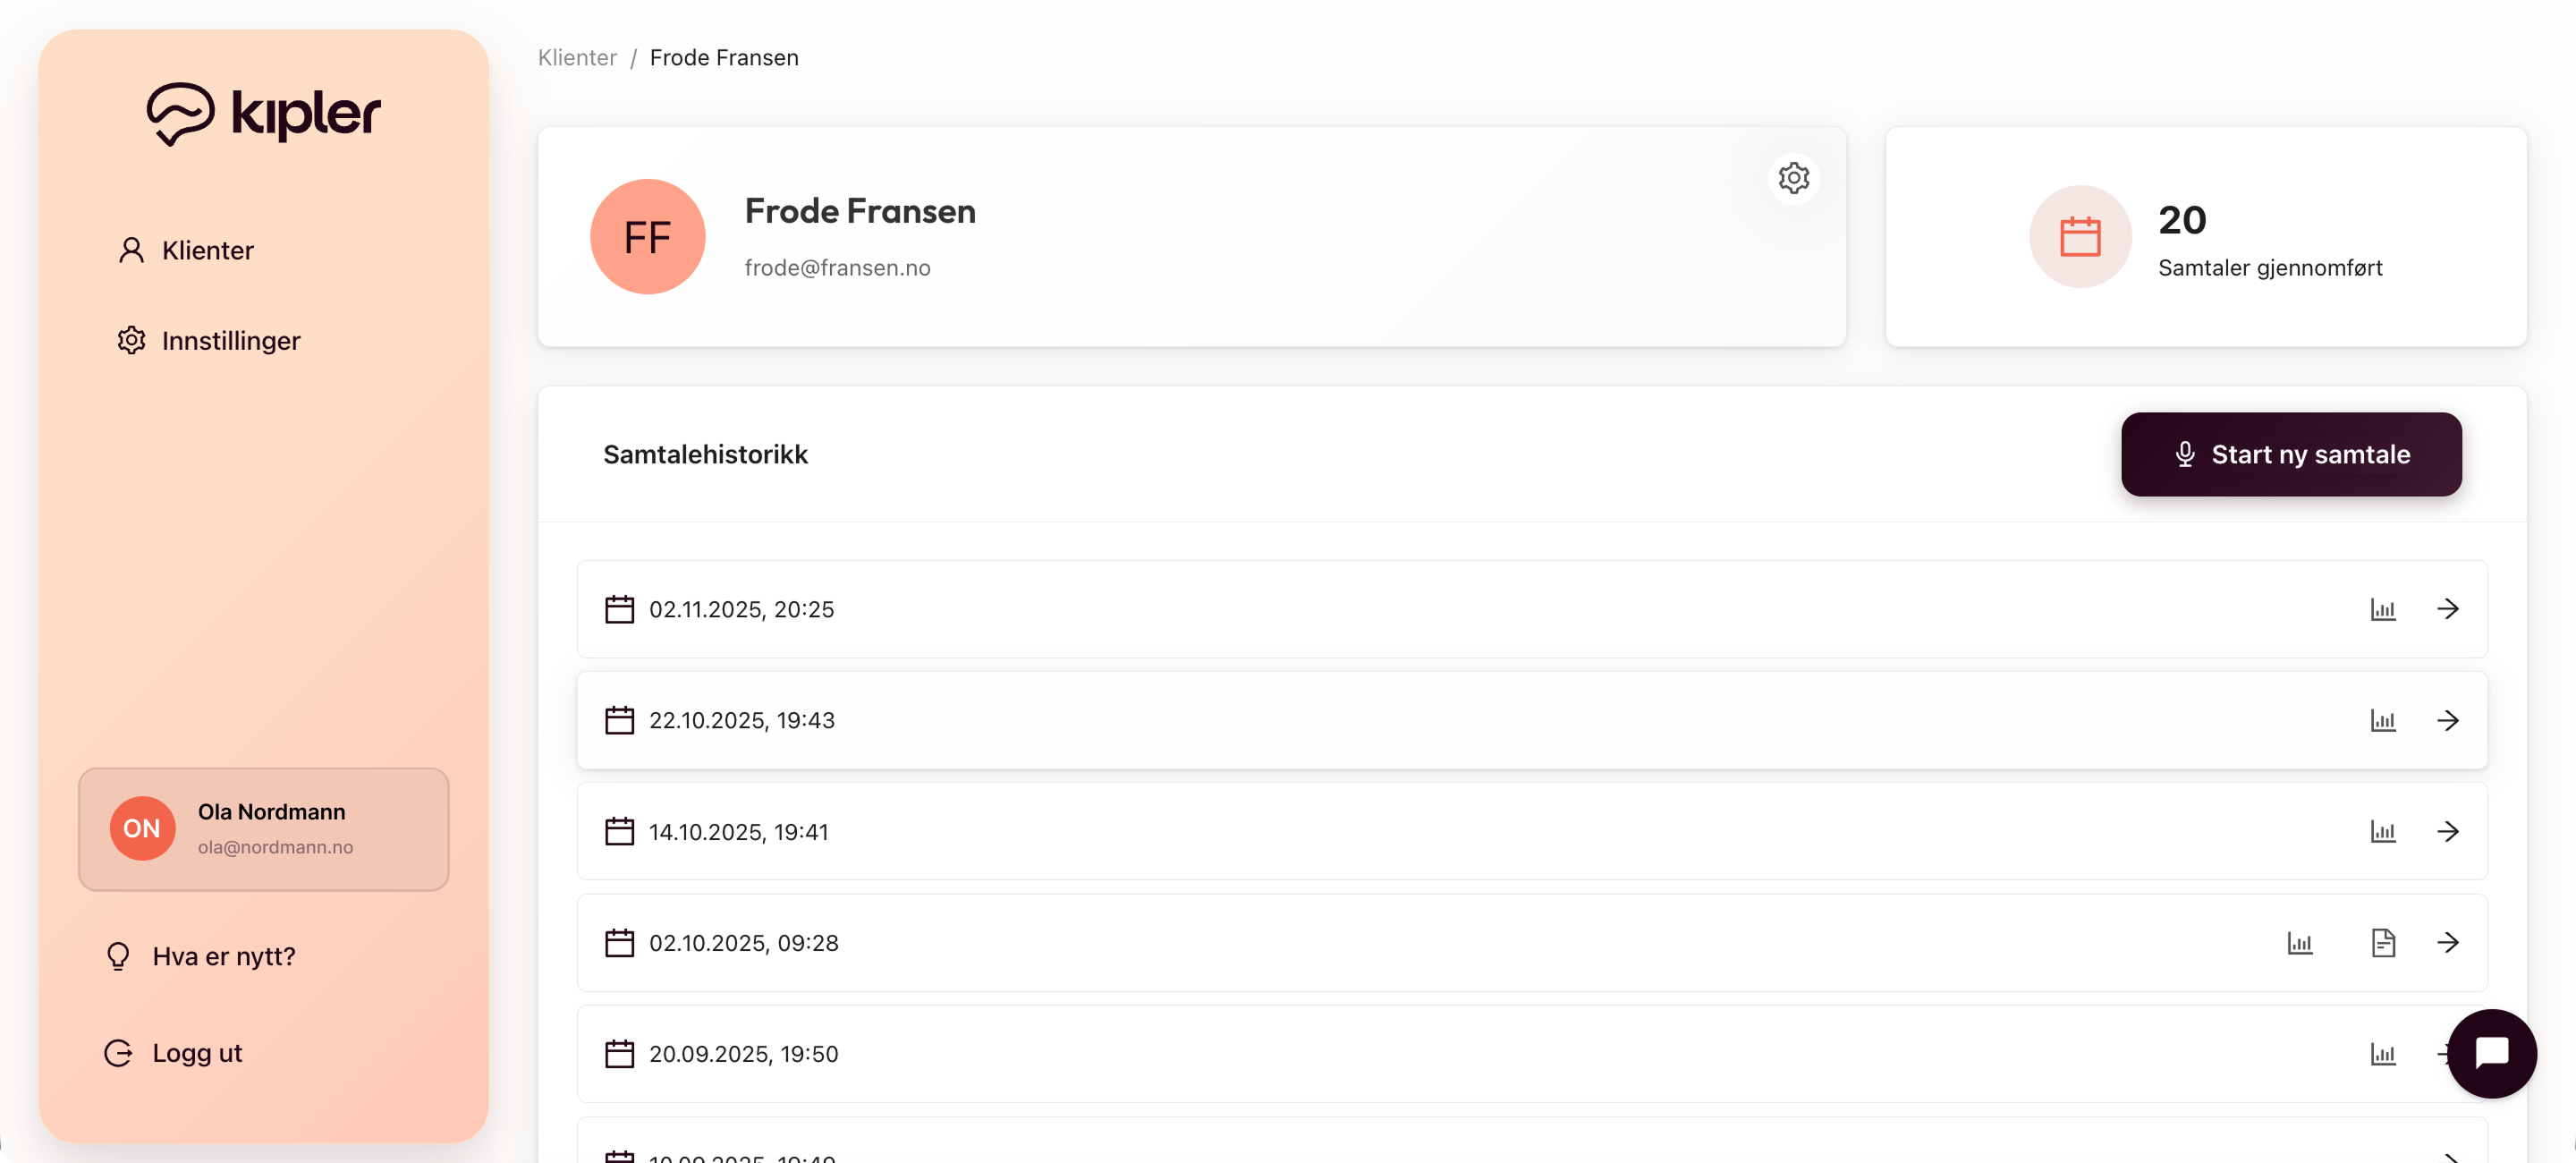2576x1163 pixels.
Task: Select the bar chart icon for 20.09.2025
Action: click(2383, 1053)
